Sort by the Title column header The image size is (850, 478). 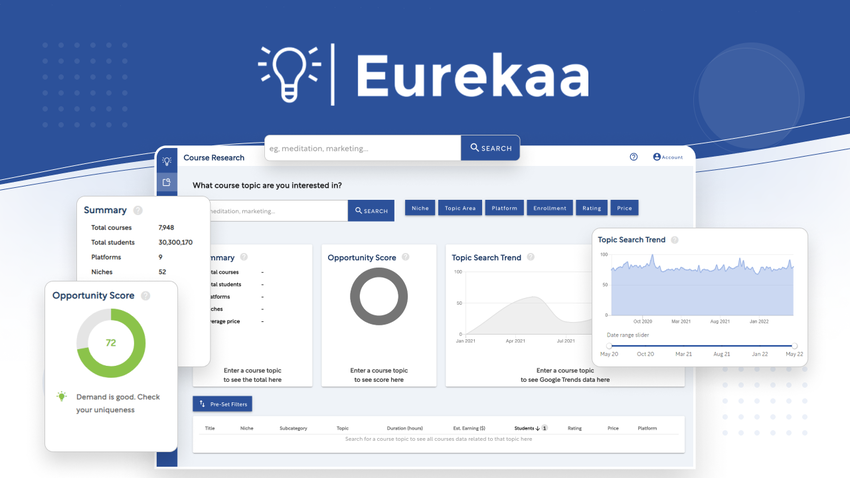click(x=210, y=428)
